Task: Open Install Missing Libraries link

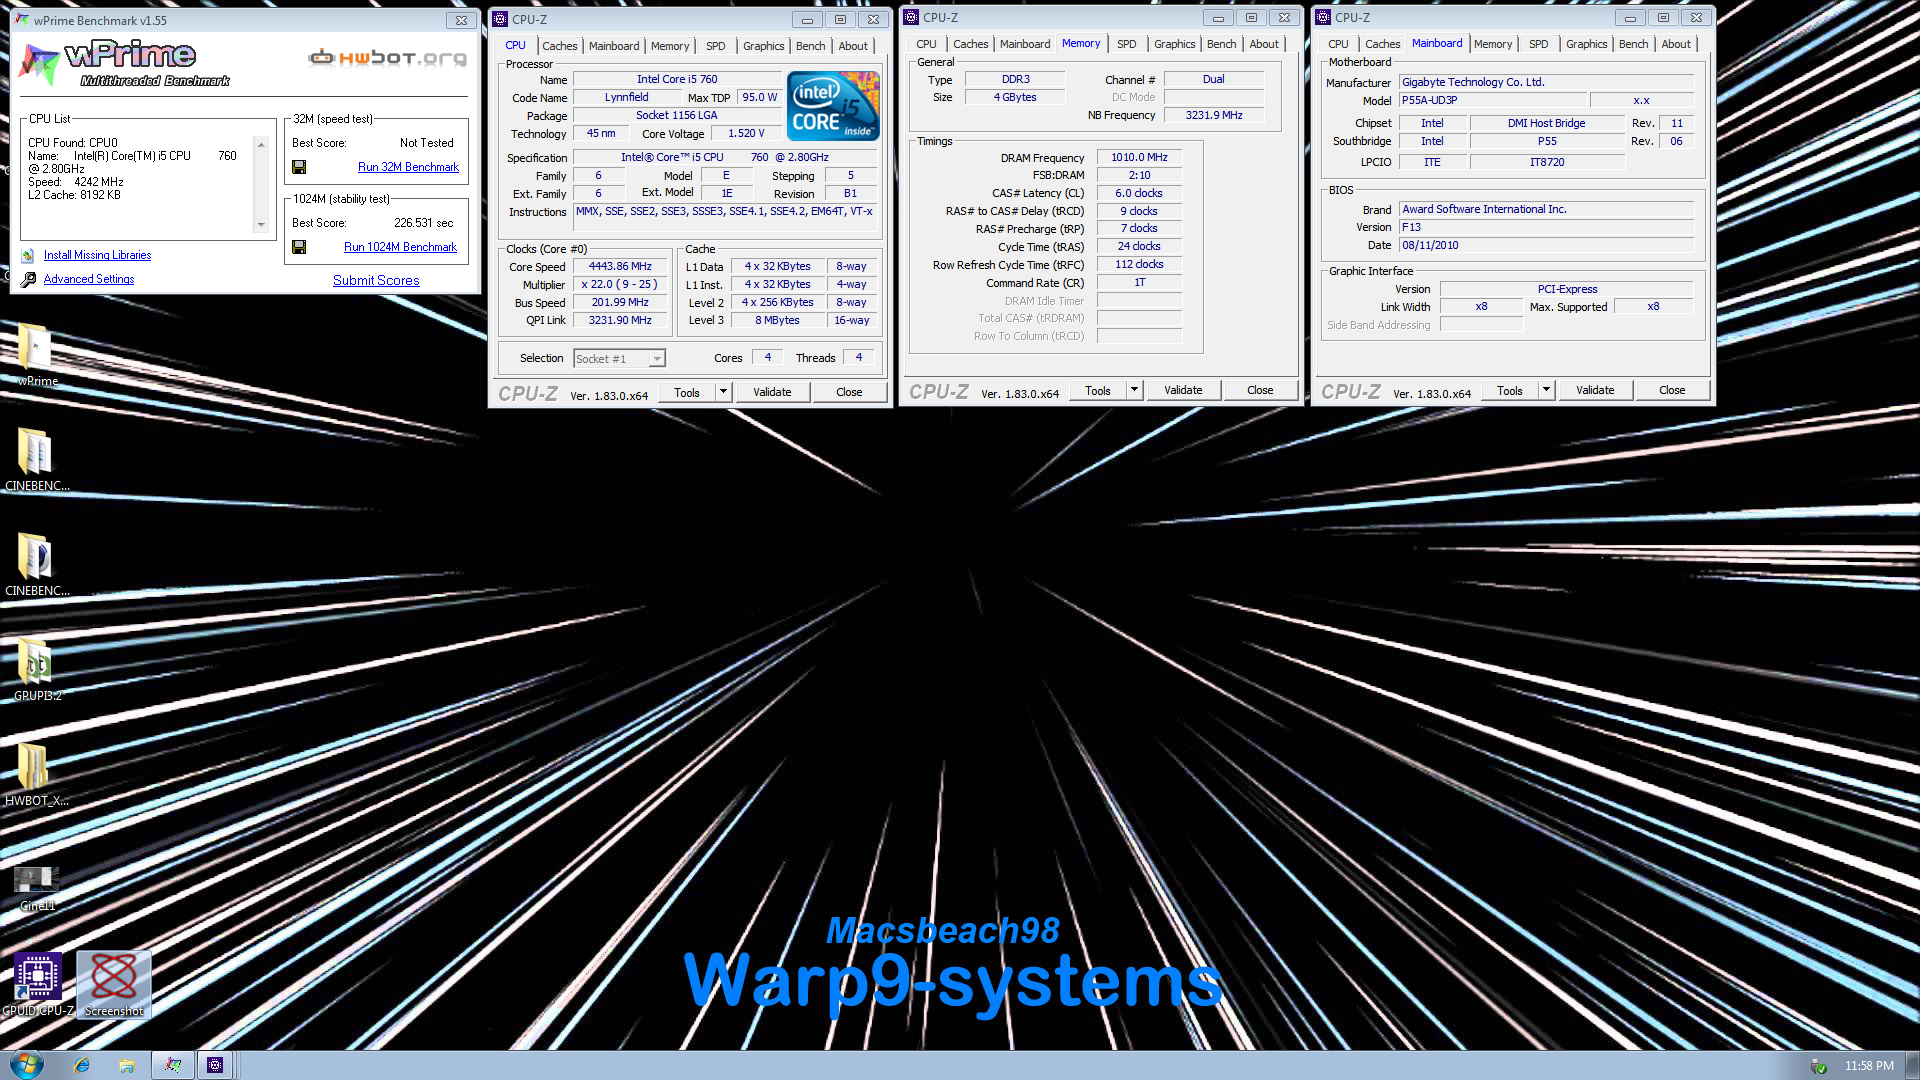Action: tap(97, 256)
